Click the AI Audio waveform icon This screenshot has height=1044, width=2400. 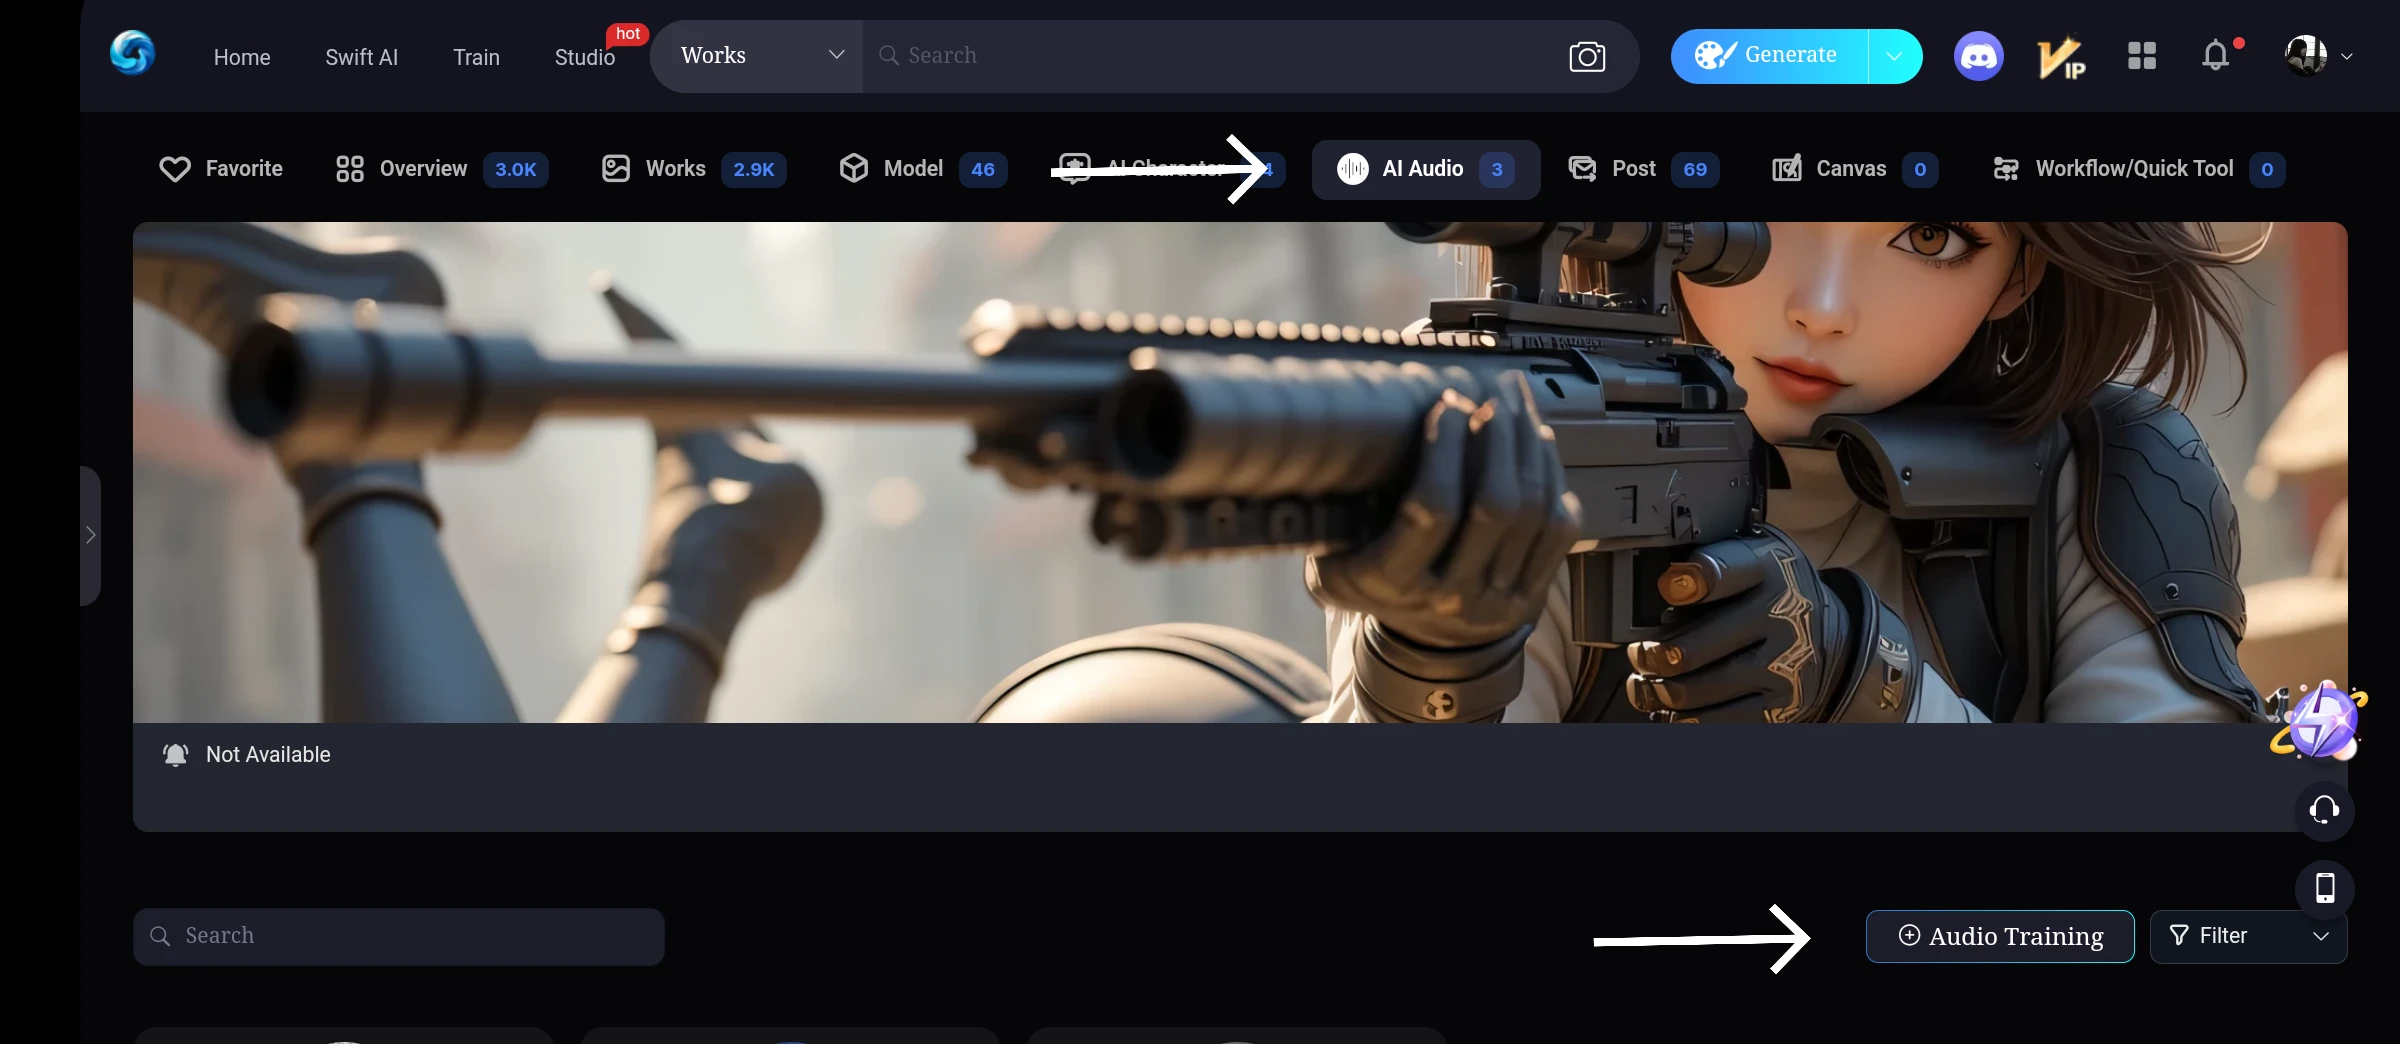click(1352, 169)
